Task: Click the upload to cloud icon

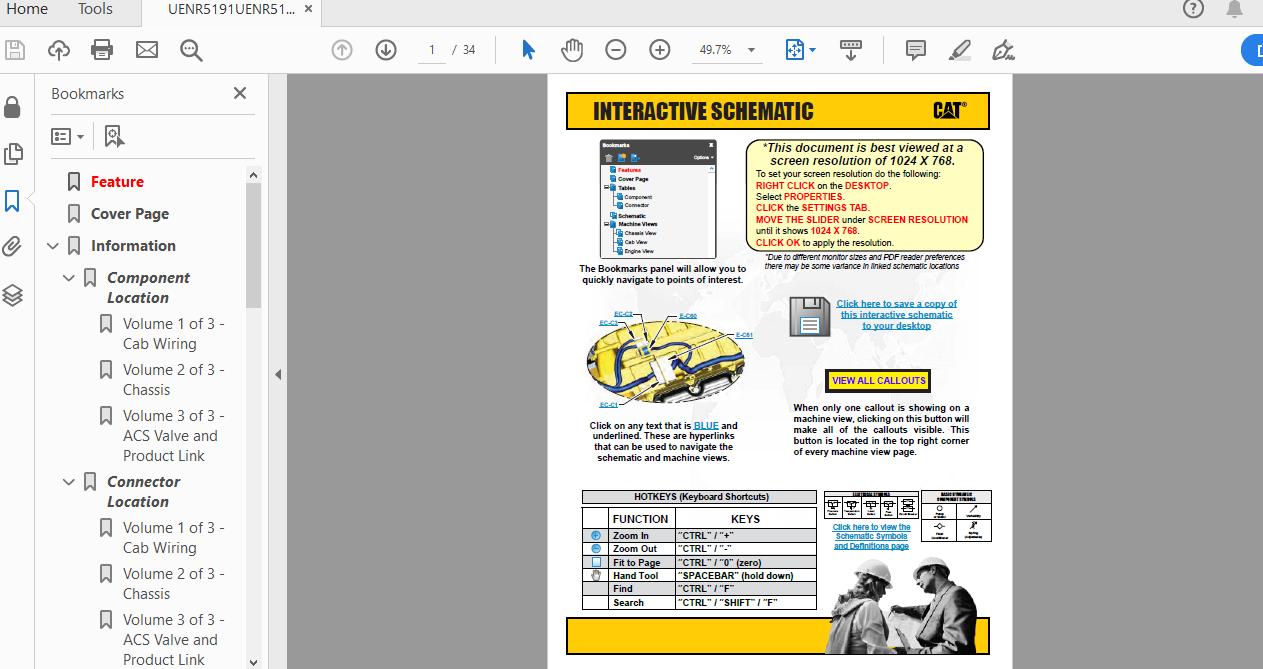Action: [x=59, y=50]
